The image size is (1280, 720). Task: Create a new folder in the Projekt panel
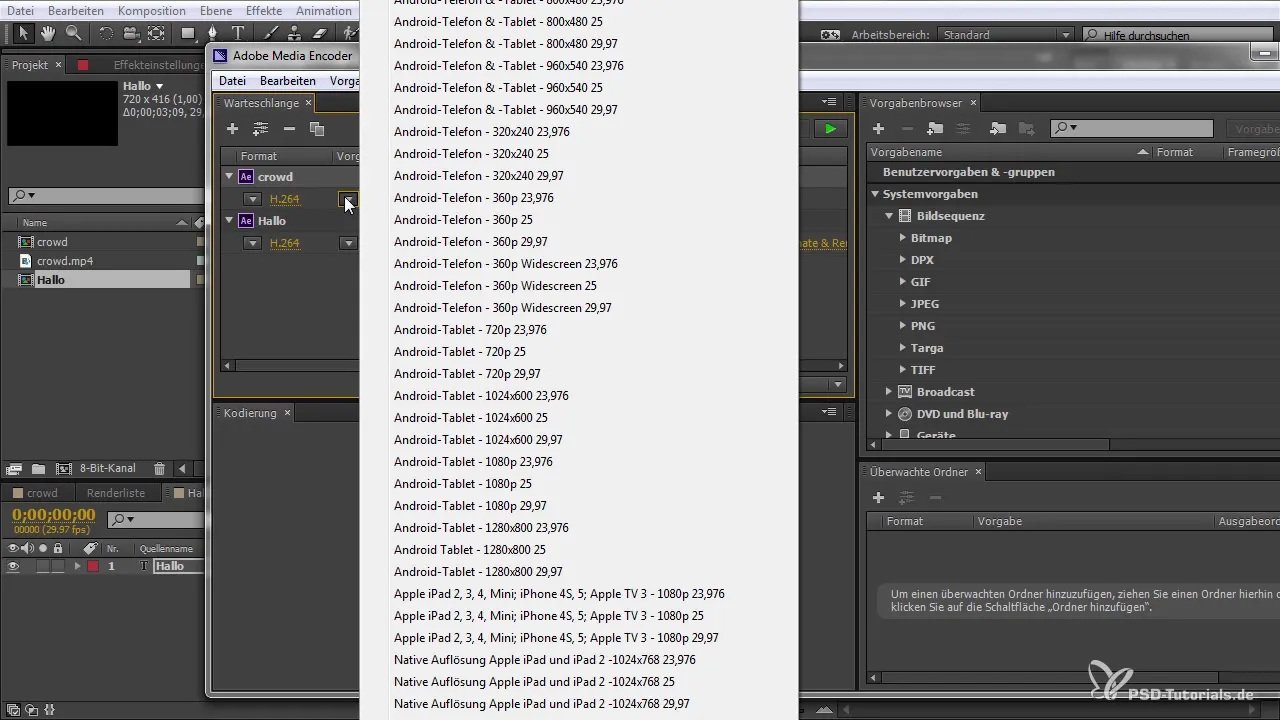pyautogui.click(x=38, y=468)
